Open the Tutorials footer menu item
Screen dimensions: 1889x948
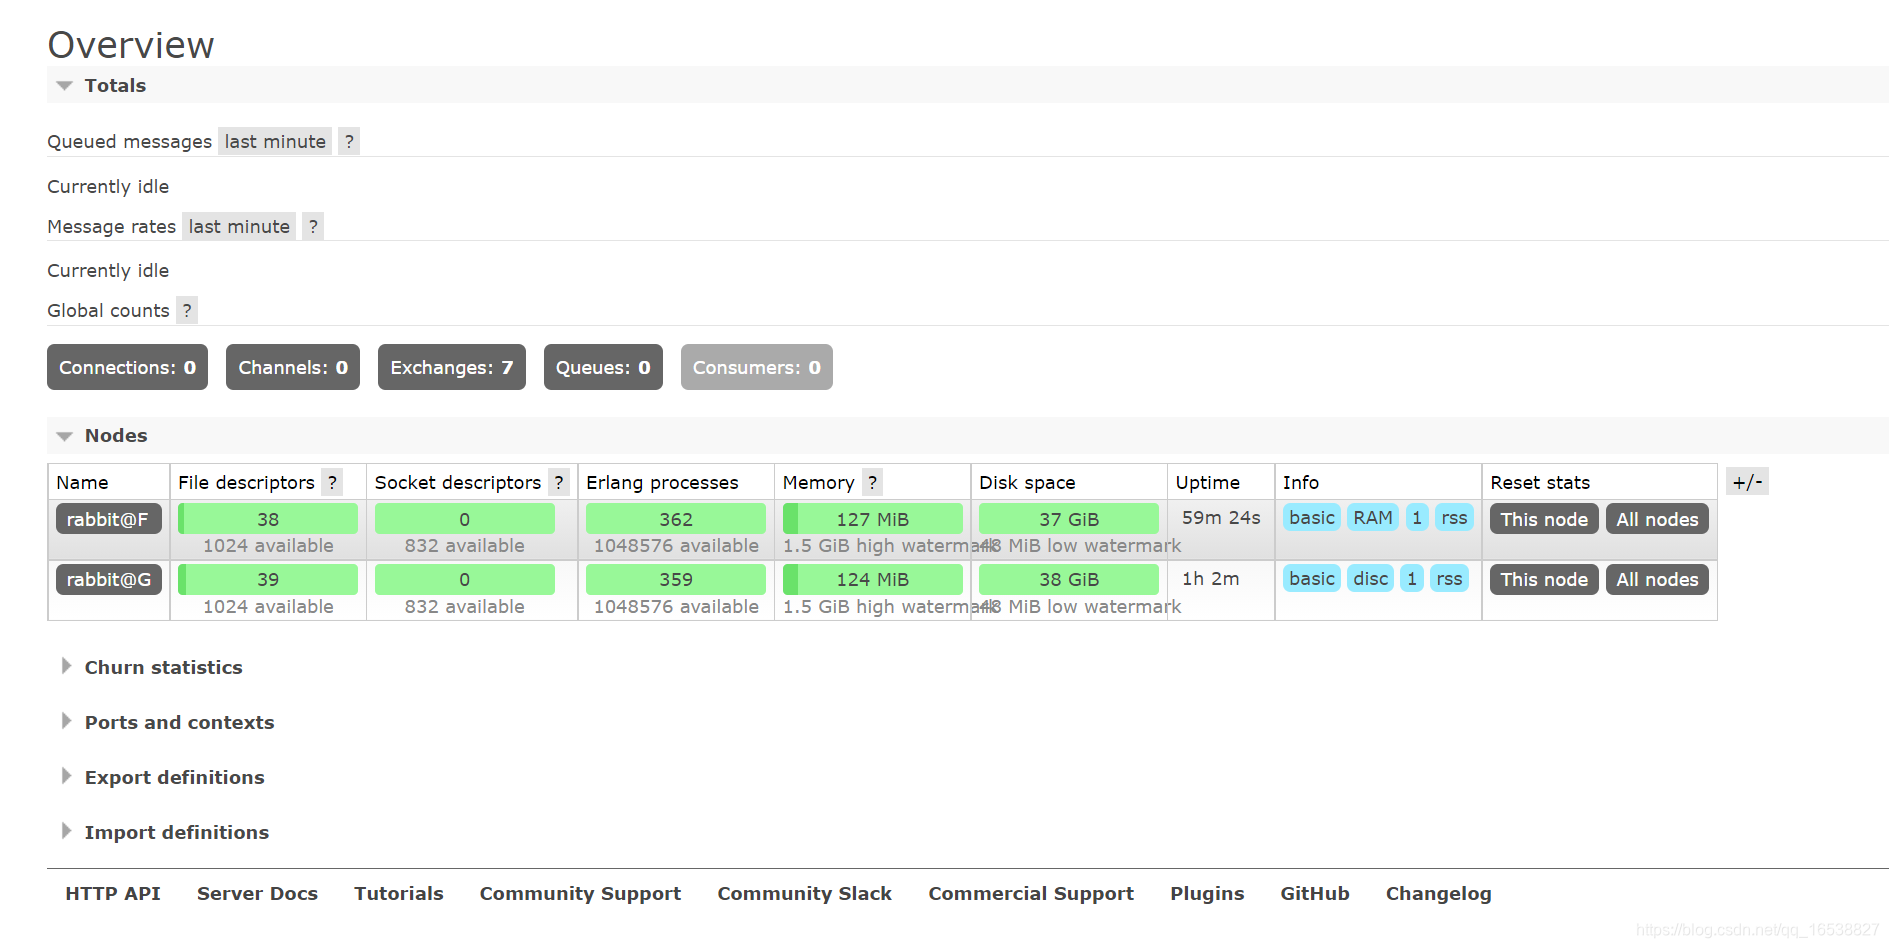click(398, 893)
